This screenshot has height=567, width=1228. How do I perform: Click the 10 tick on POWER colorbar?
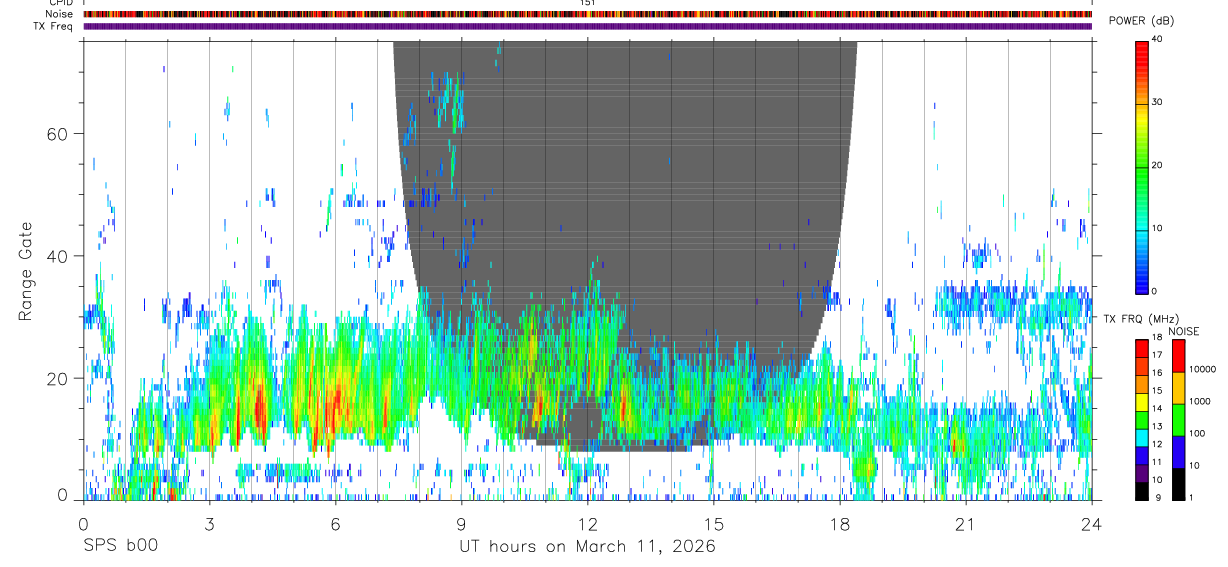[1159, 228]
